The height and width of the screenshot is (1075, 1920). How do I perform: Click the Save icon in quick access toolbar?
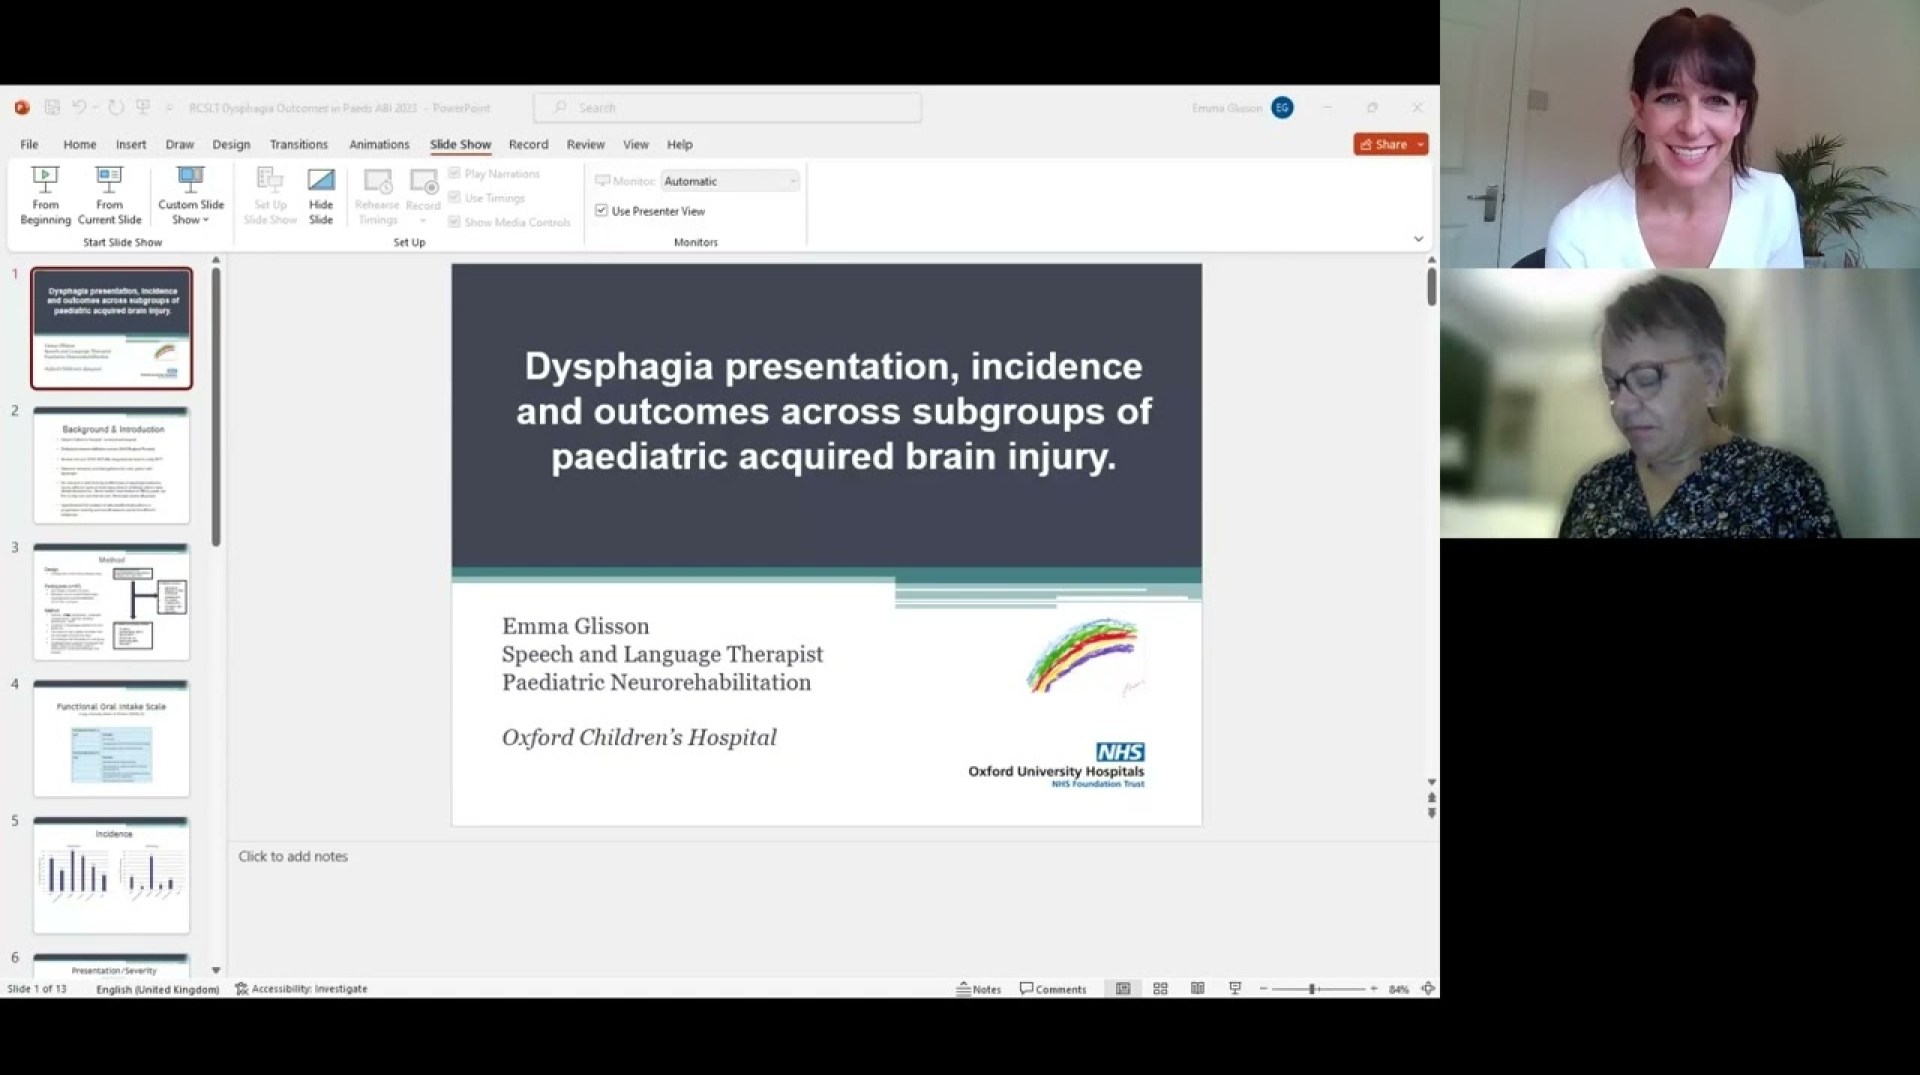pos(52,107)
